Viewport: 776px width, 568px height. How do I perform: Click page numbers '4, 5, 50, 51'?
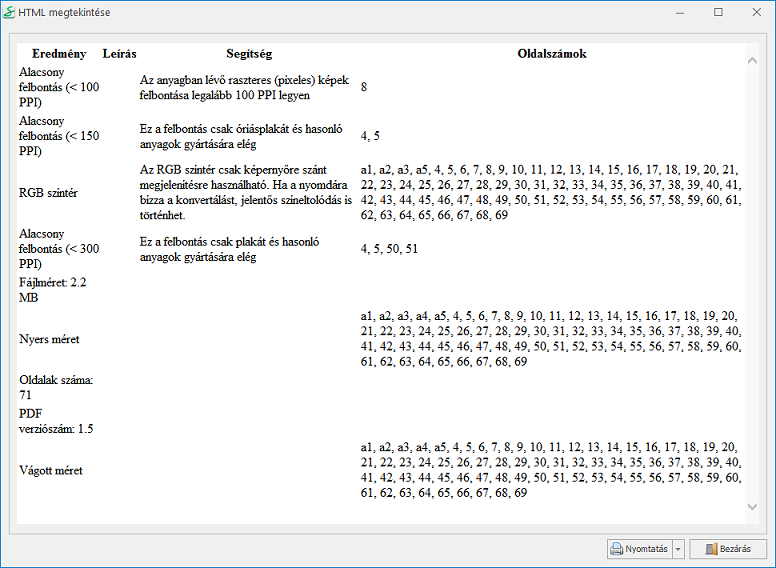click(389, 249)
